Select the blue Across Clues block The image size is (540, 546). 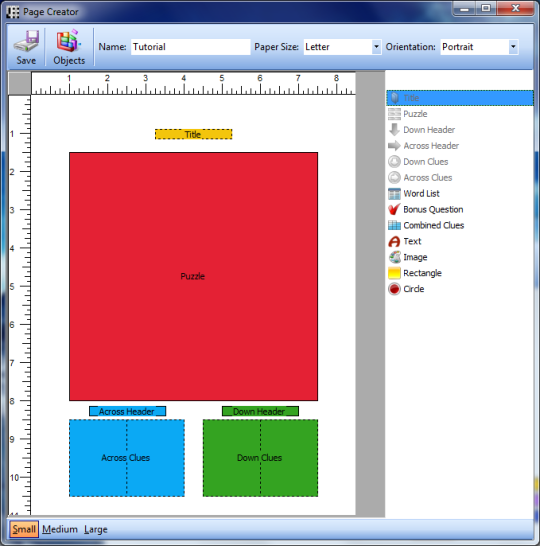pyautogui.click(x=127, y=458)
